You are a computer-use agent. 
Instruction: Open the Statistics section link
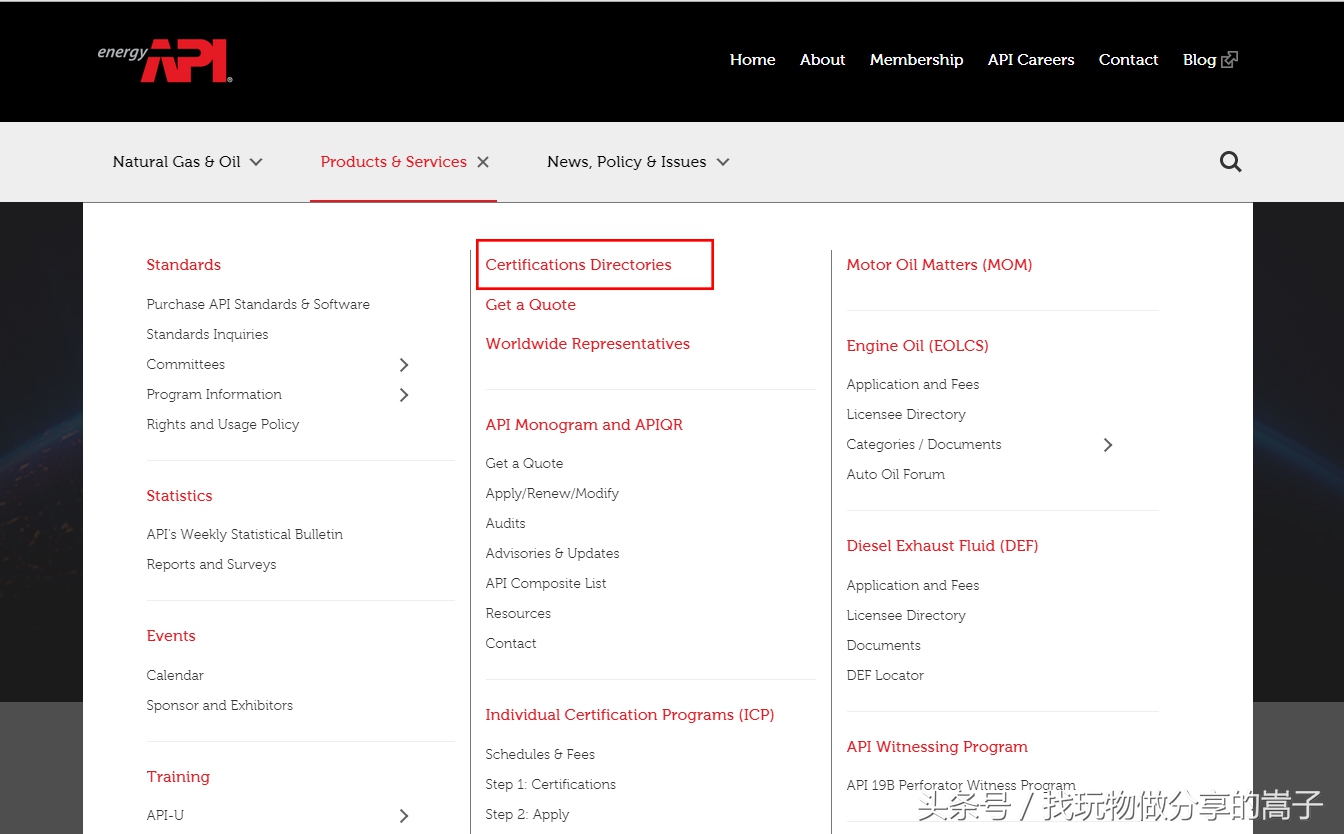pyautogui.click(x=179, y=496)
